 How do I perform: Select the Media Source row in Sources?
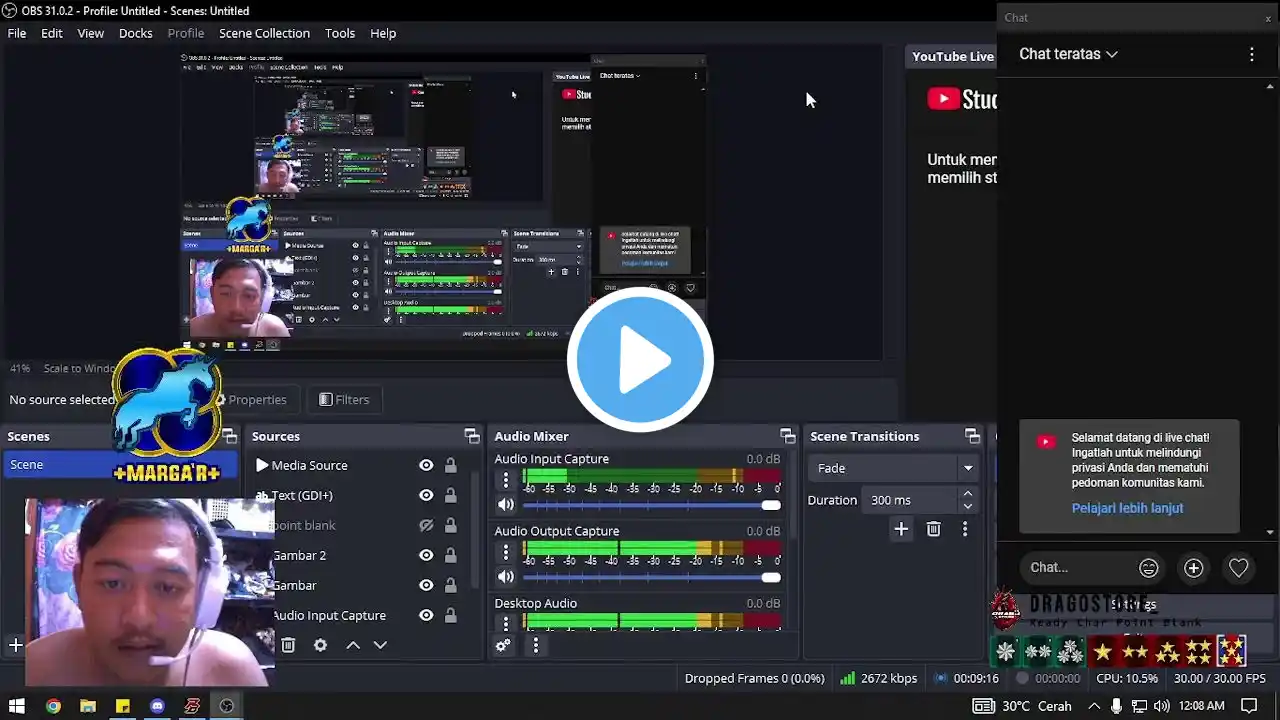[358, 465]
